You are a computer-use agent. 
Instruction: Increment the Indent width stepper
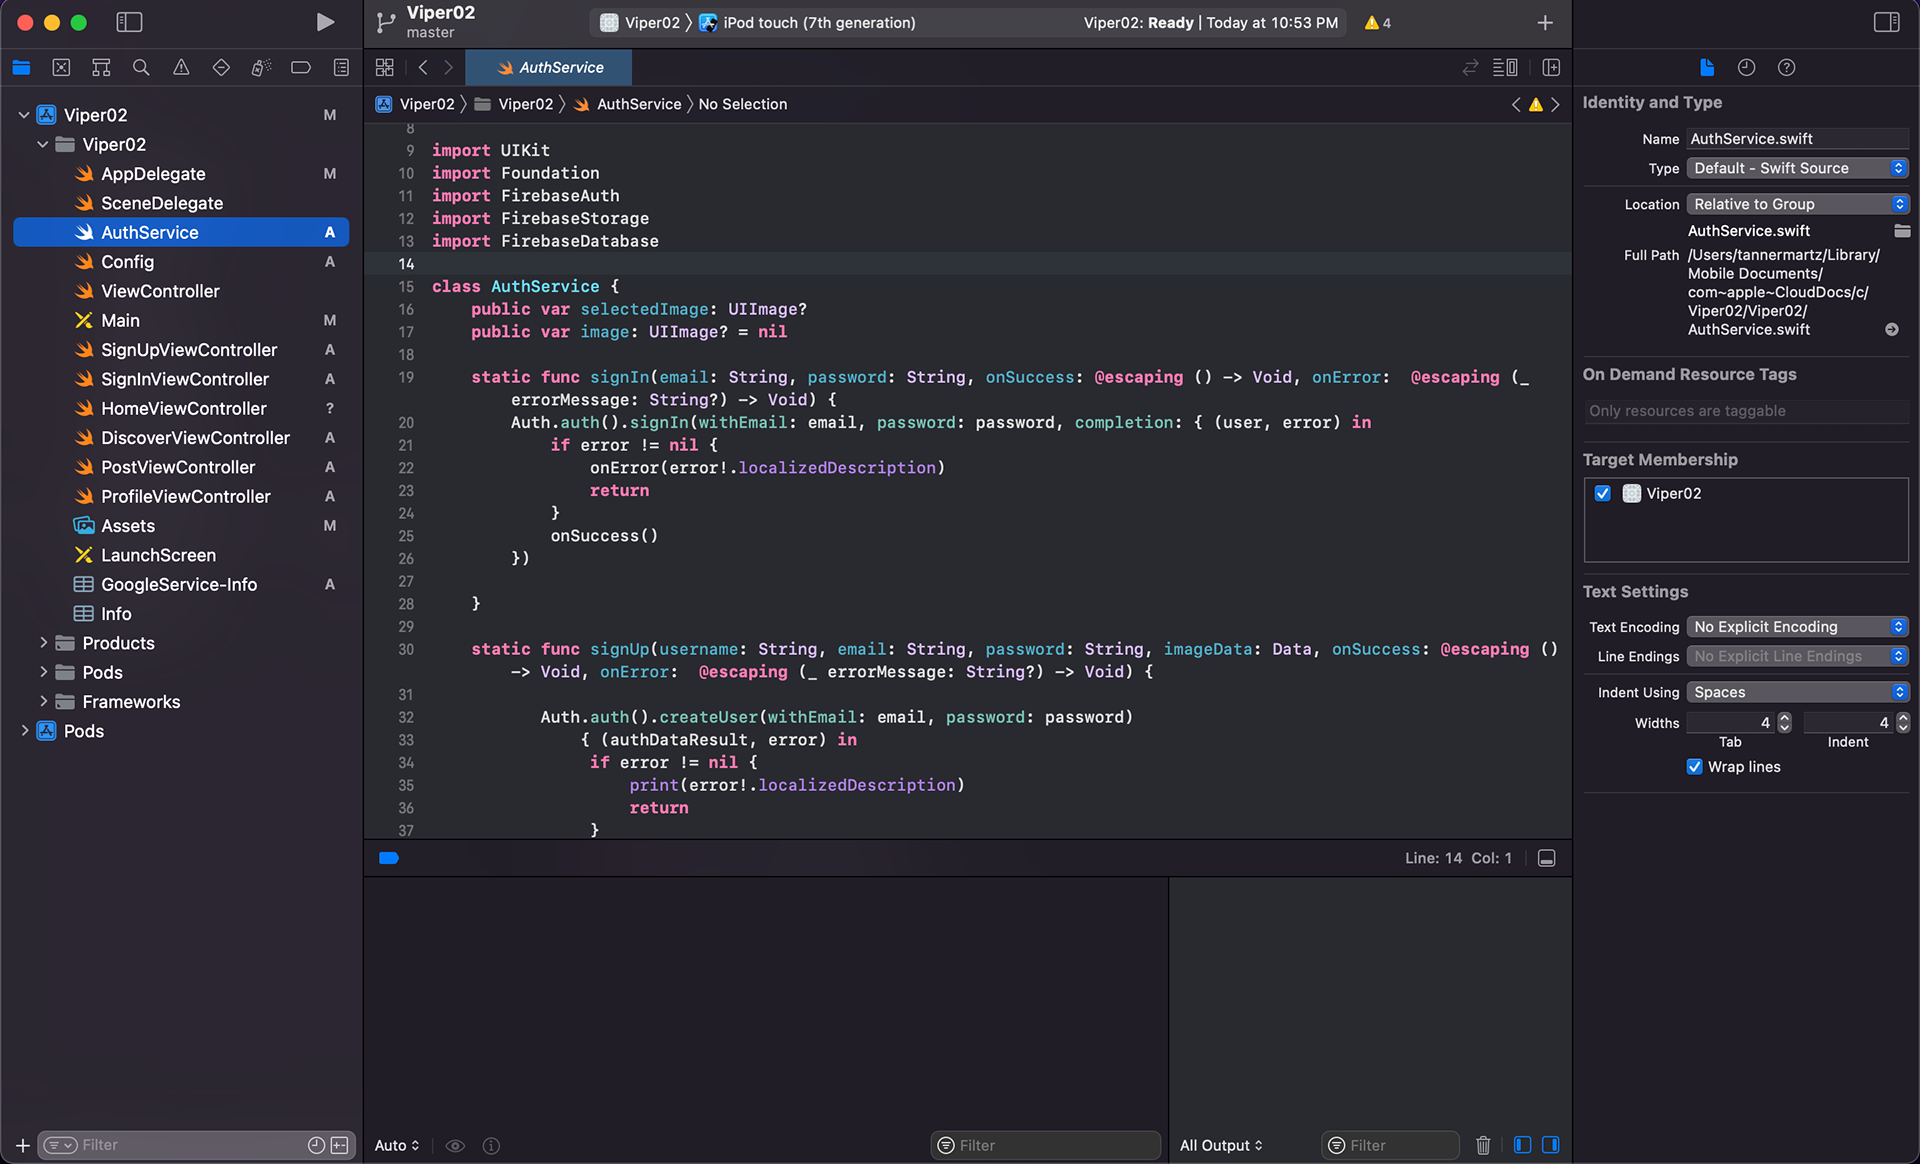pos(1903,717)
